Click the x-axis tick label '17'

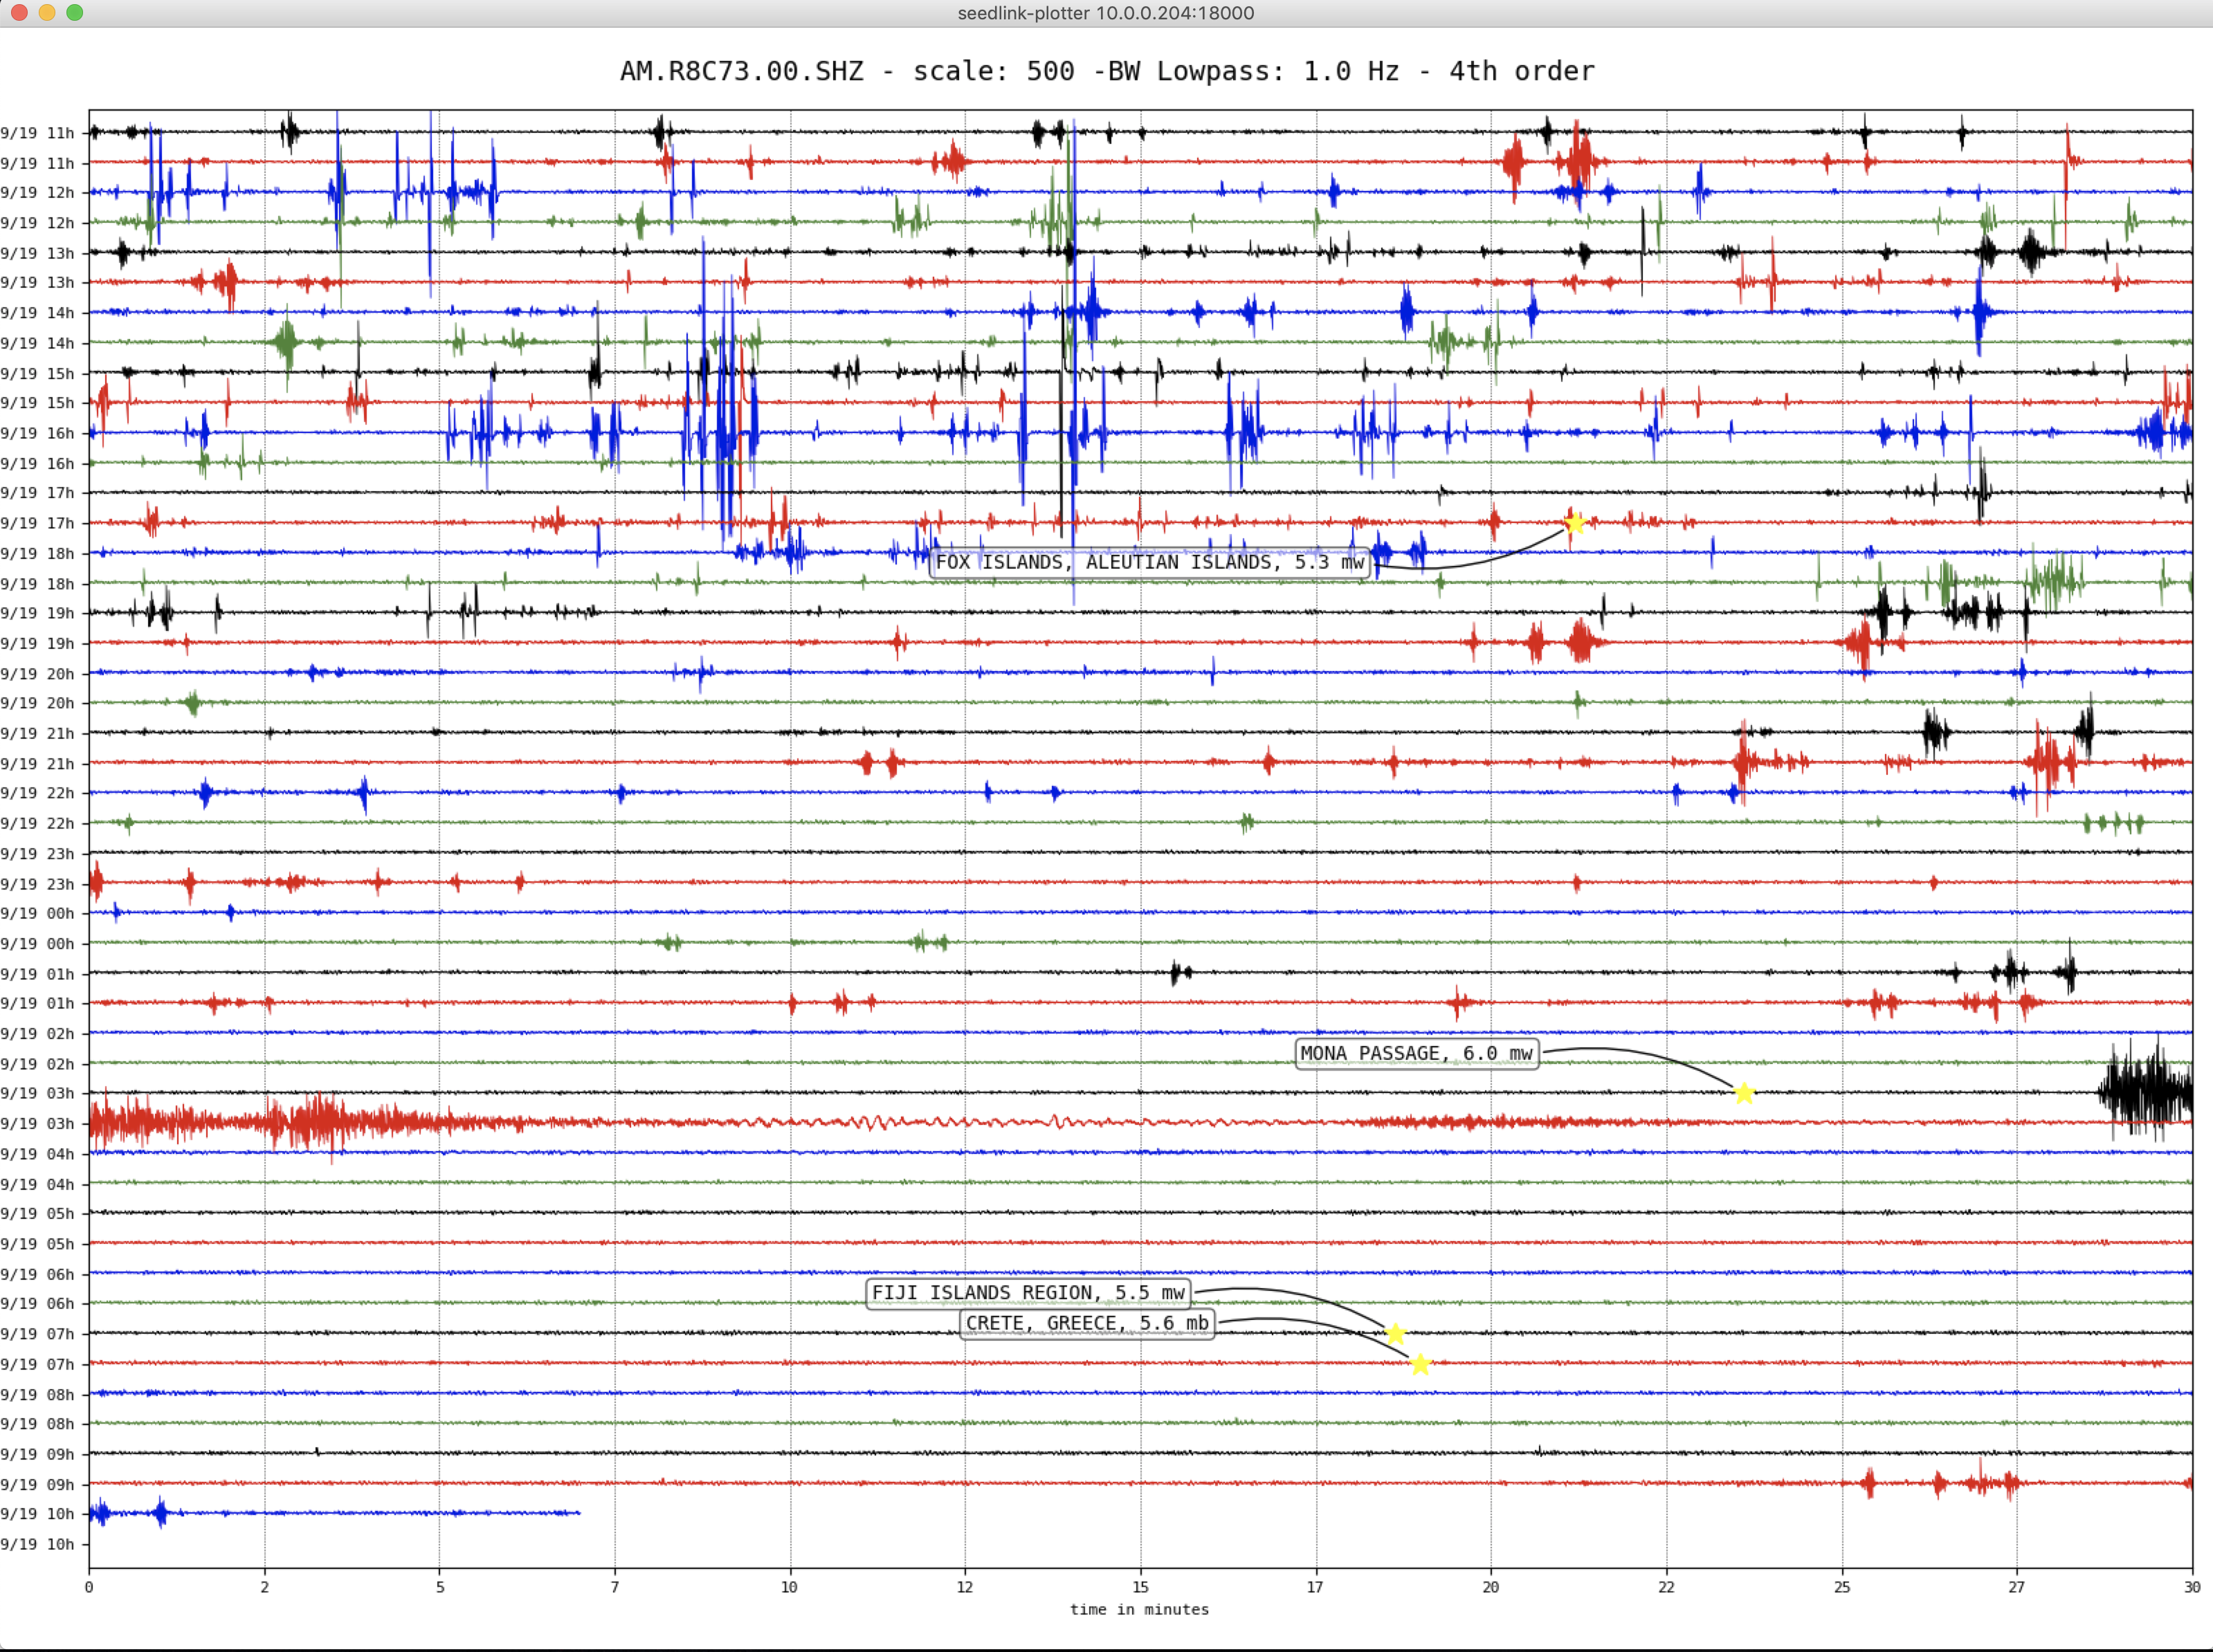(x=1315, y=1587)
